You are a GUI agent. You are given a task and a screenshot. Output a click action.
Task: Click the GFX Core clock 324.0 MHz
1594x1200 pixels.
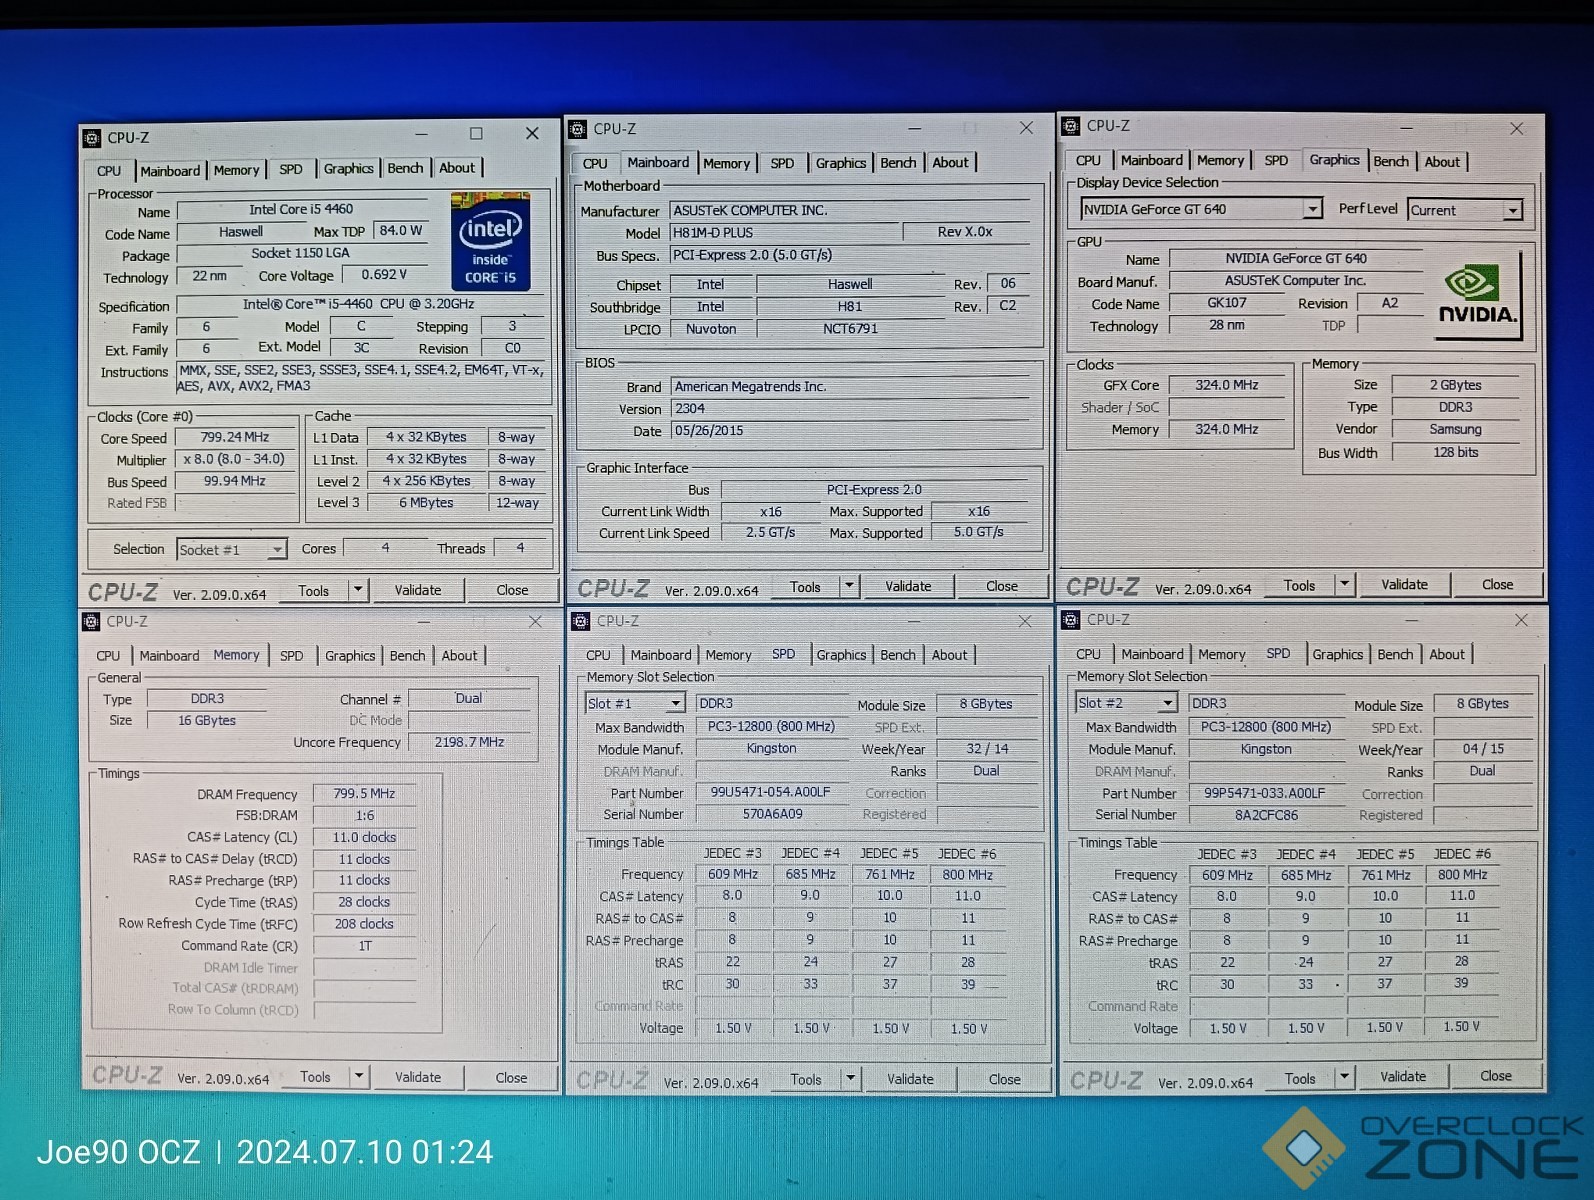click(x=1227, y=385)
